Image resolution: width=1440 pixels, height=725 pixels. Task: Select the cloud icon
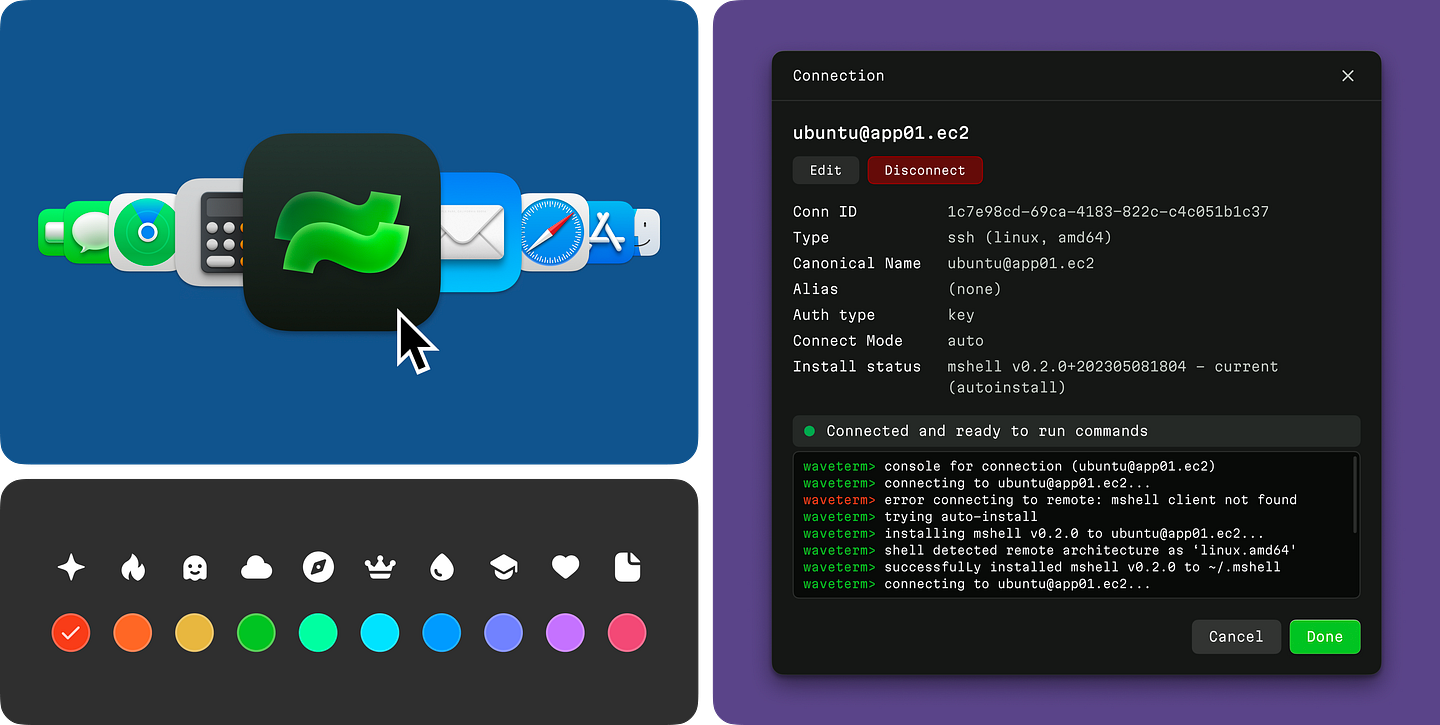click(x=257, y=569)
